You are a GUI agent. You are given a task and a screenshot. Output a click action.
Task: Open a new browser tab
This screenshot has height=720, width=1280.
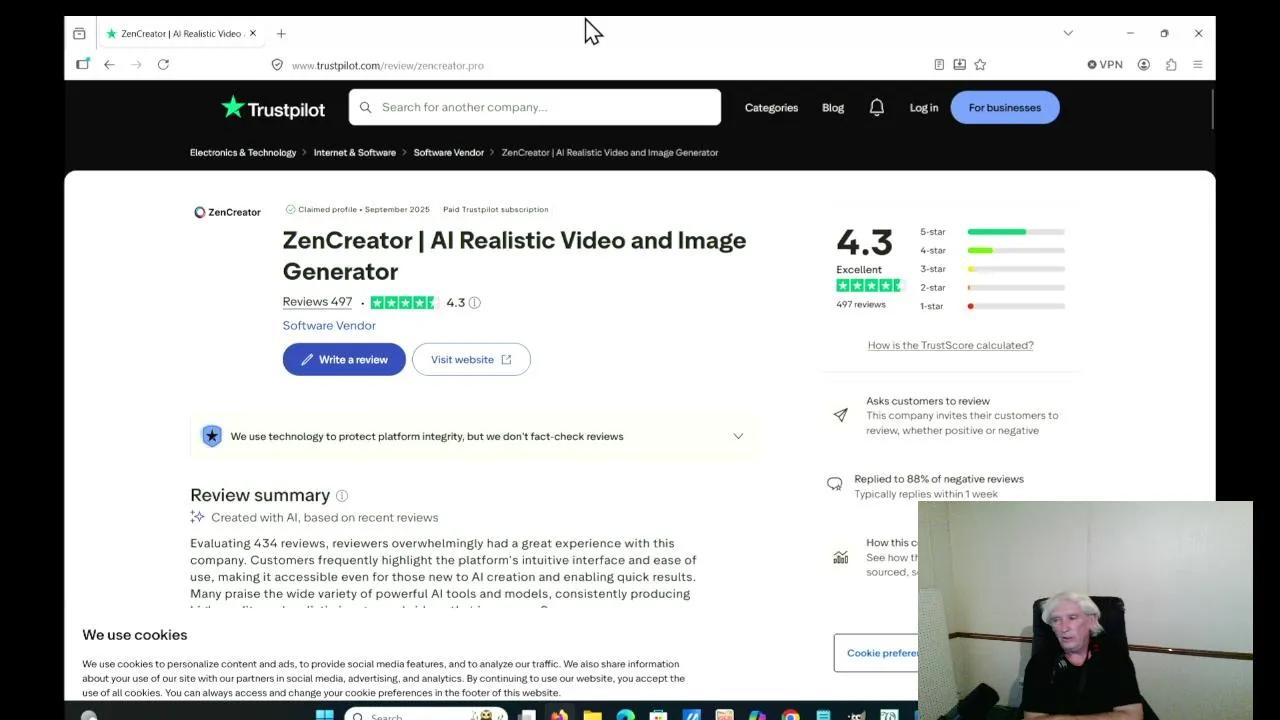[281, 33]
